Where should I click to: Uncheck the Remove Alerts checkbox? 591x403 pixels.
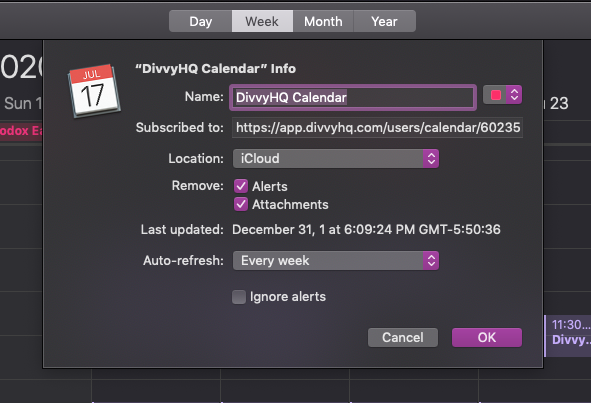pos(241,186)
